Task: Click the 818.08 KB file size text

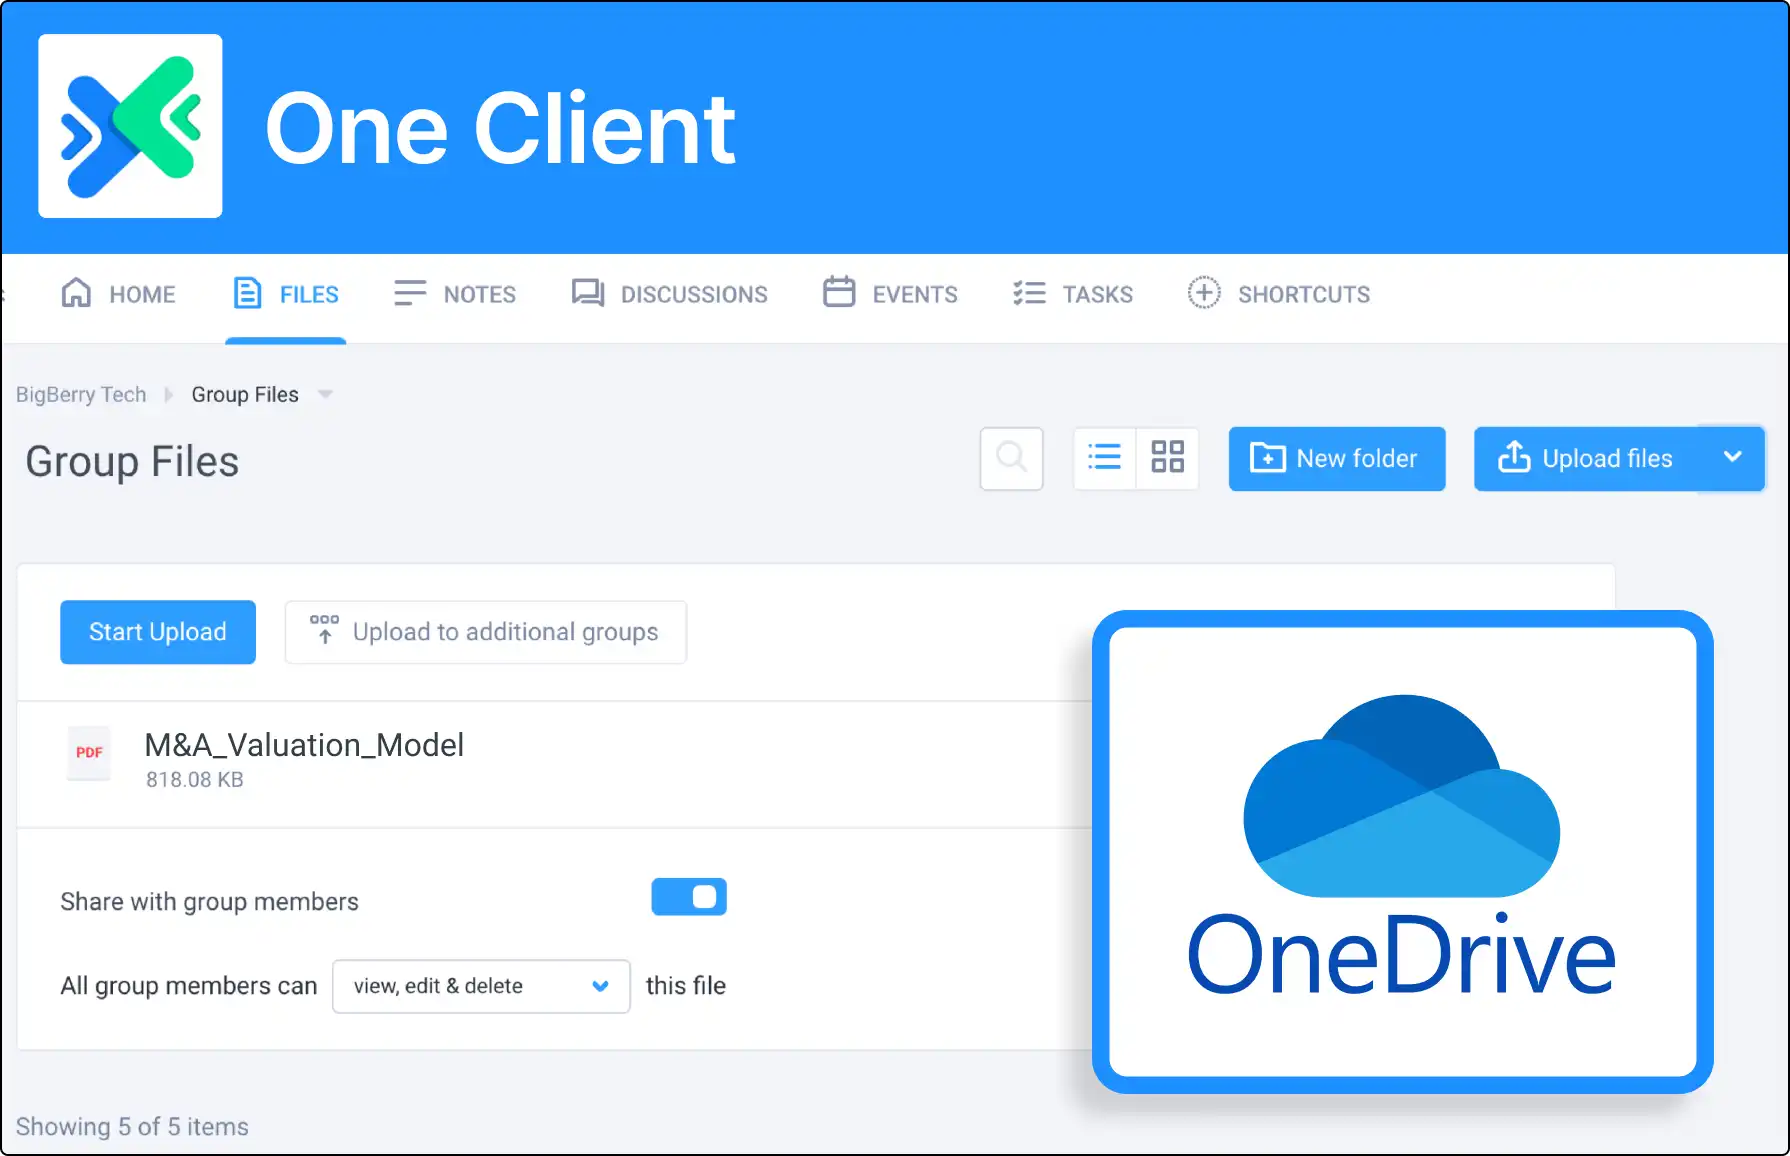Action: [195, 780]
